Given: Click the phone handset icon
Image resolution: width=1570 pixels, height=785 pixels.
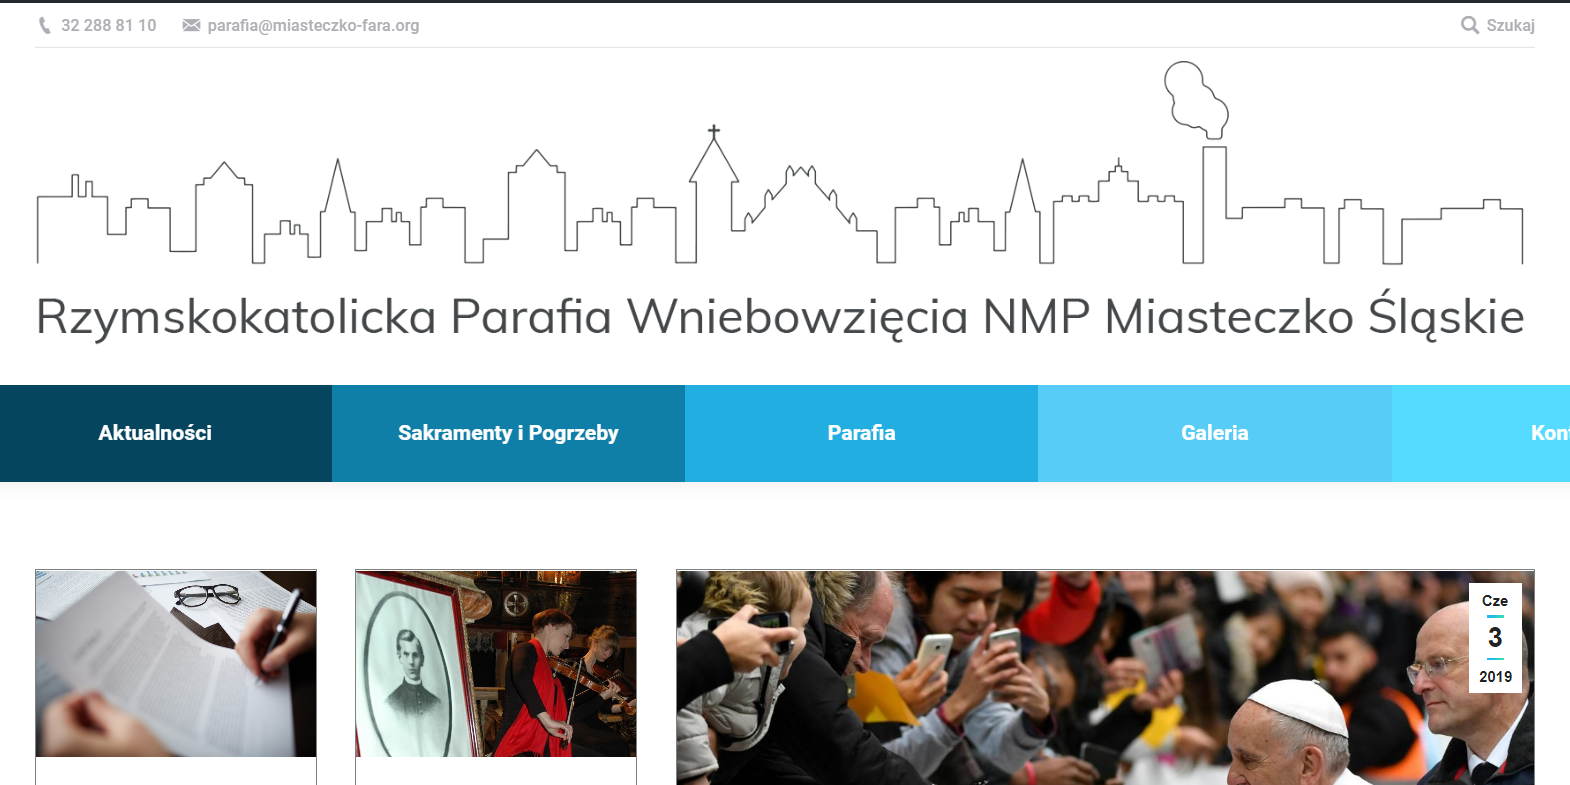Looking at the screenshot, I should tap(44, 26).
